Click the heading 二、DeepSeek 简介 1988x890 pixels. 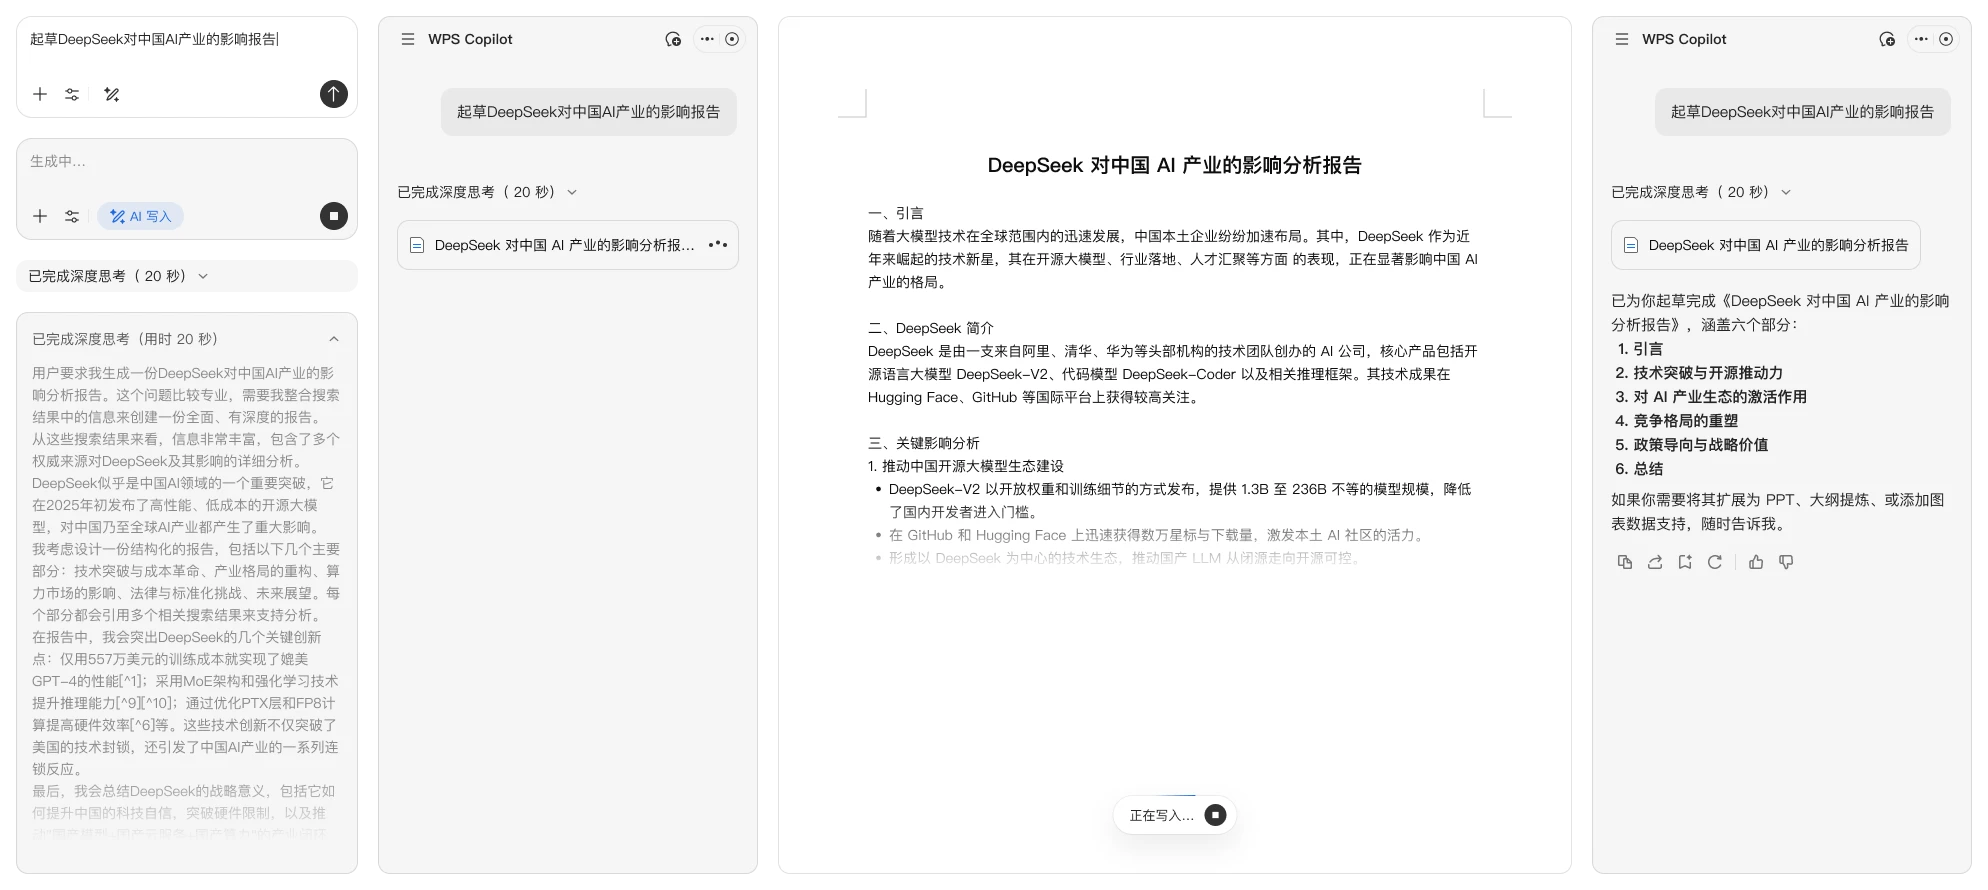pos(931,328)
